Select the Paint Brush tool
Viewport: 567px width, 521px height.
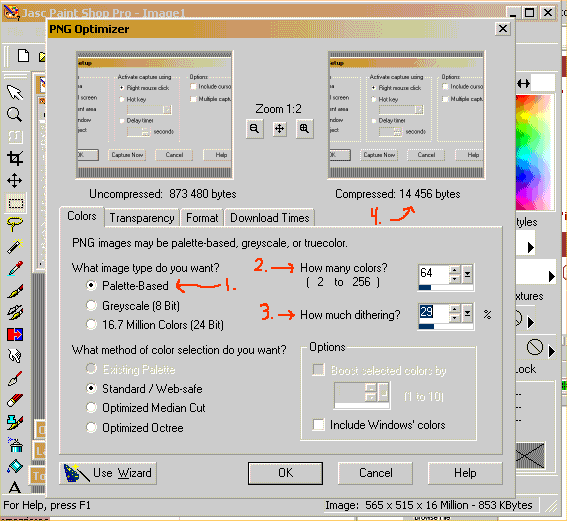15,291
